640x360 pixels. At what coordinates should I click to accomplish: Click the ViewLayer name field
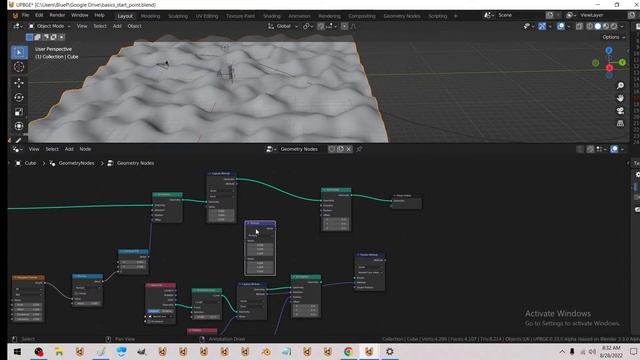click(602, 15)
